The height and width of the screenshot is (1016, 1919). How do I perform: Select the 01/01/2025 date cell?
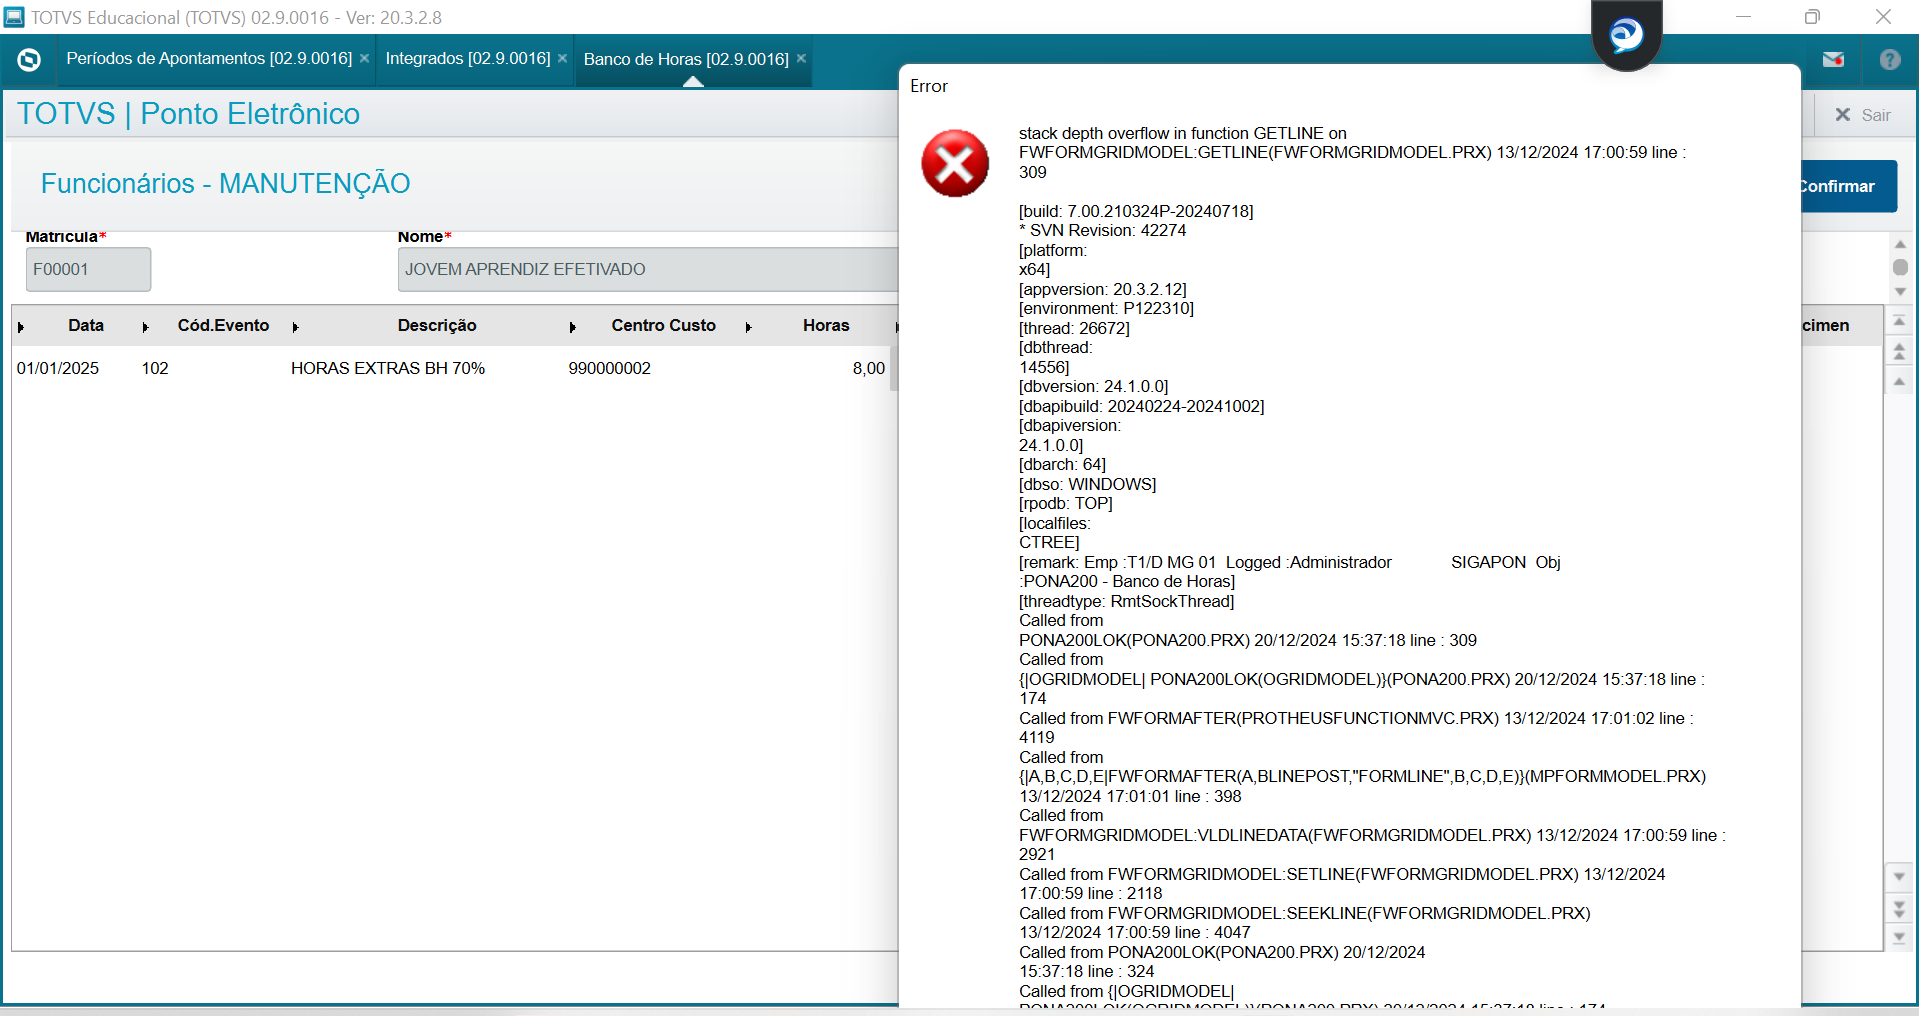pos(58,368)
